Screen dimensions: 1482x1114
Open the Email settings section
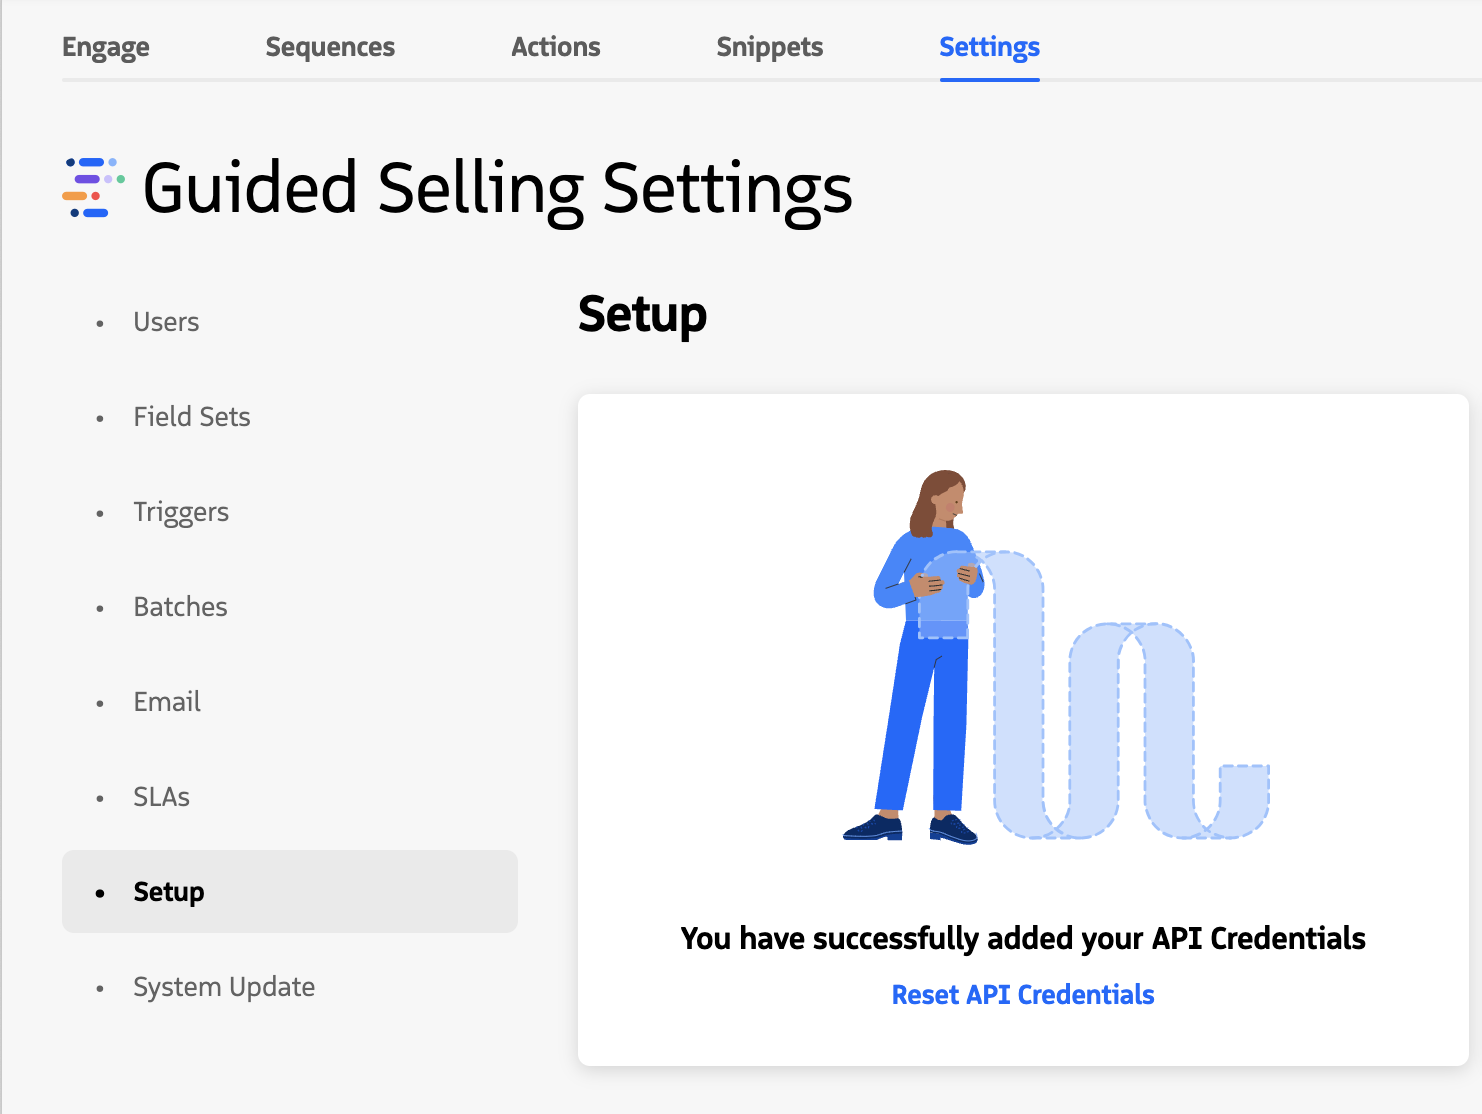pyautogui.click(x=166, y=701)
